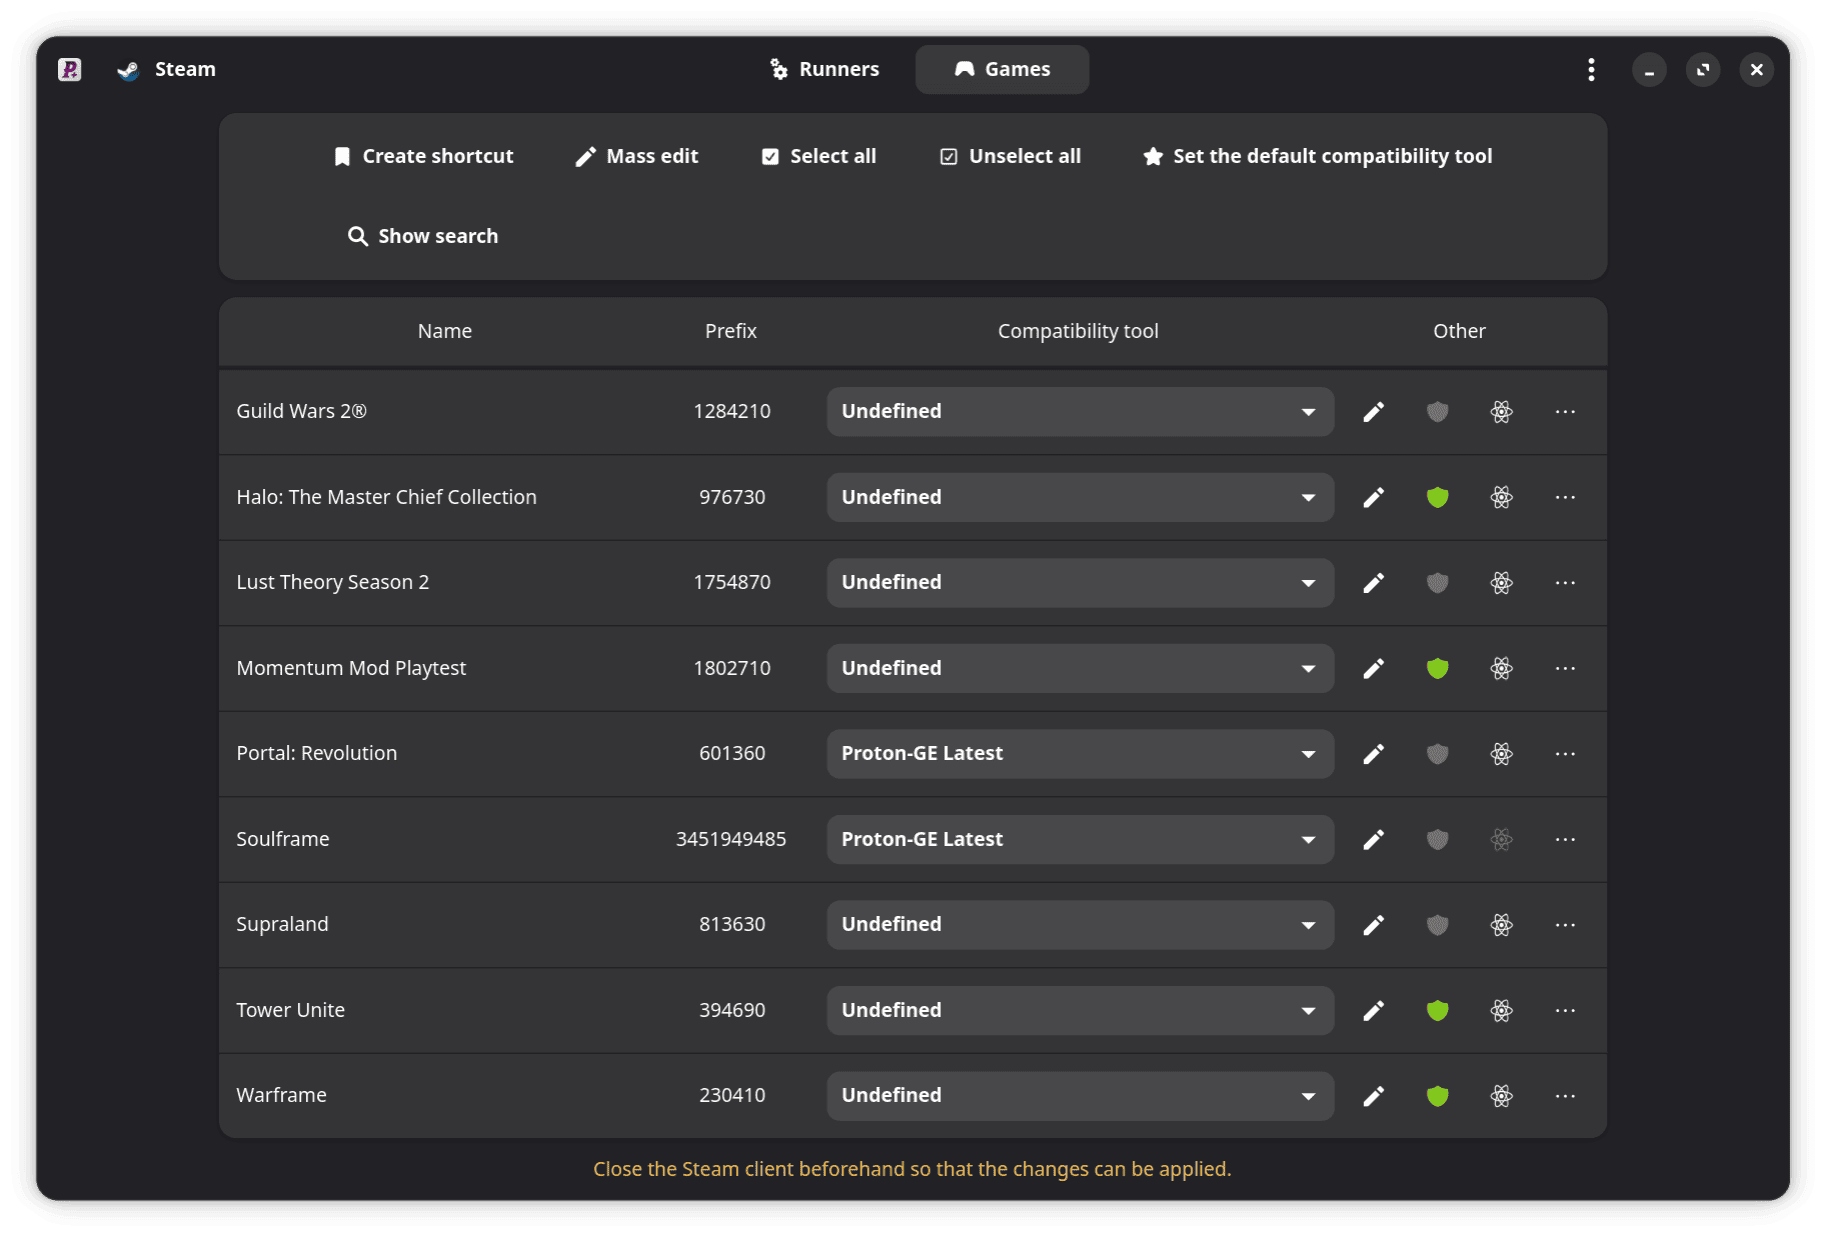Edit Warframe with its pencil icon
The image size is (1826, 1237).
[1373, 1096]
